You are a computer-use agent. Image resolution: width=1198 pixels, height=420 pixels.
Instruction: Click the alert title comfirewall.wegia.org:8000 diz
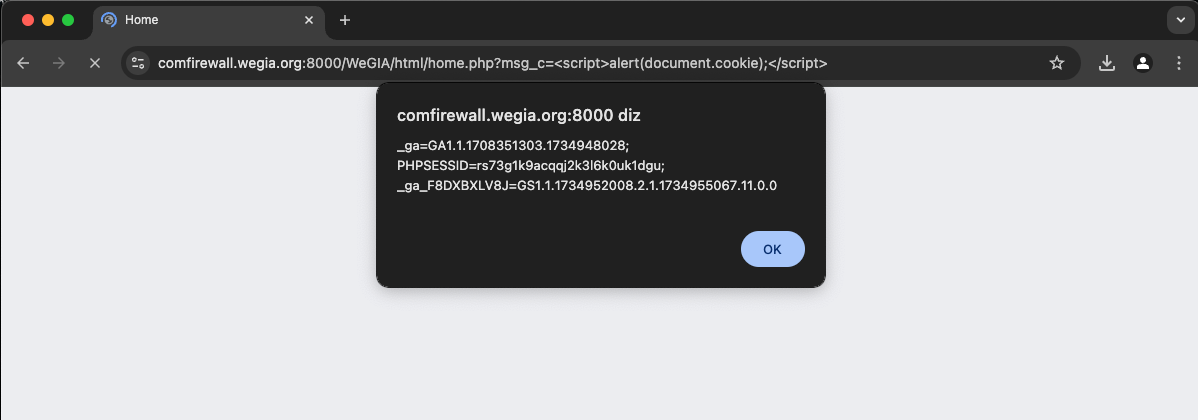[x=519, y=116]
